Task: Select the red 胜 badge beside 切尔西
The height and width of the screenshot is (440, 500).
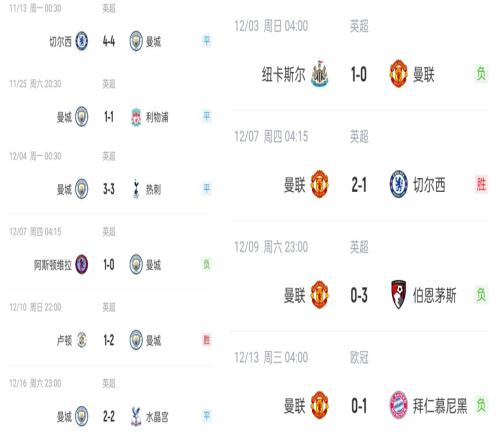Action: pos(481,184)
